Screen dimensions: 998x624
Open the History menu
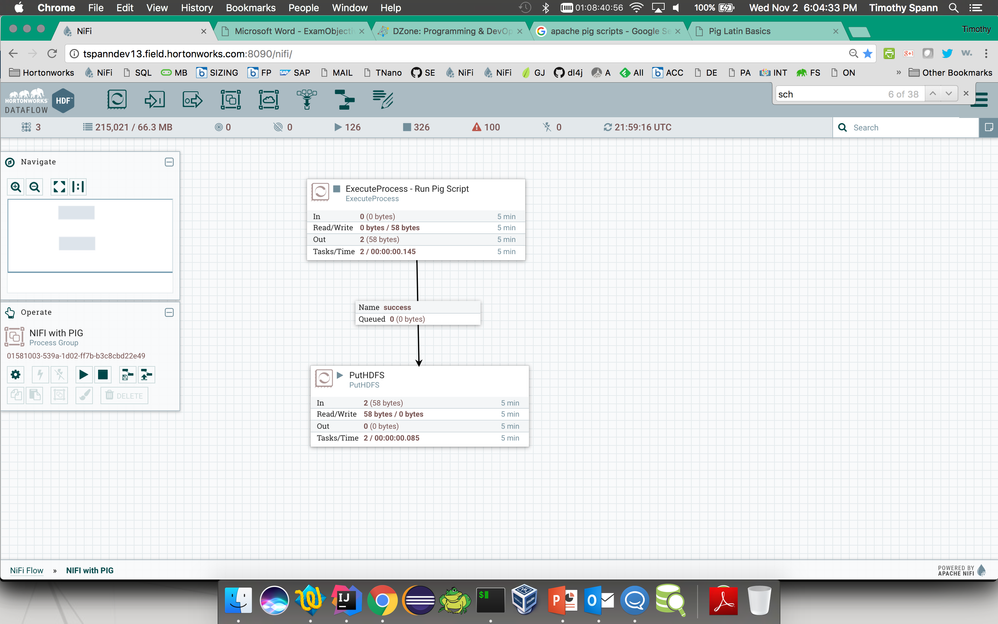point(197,8)
